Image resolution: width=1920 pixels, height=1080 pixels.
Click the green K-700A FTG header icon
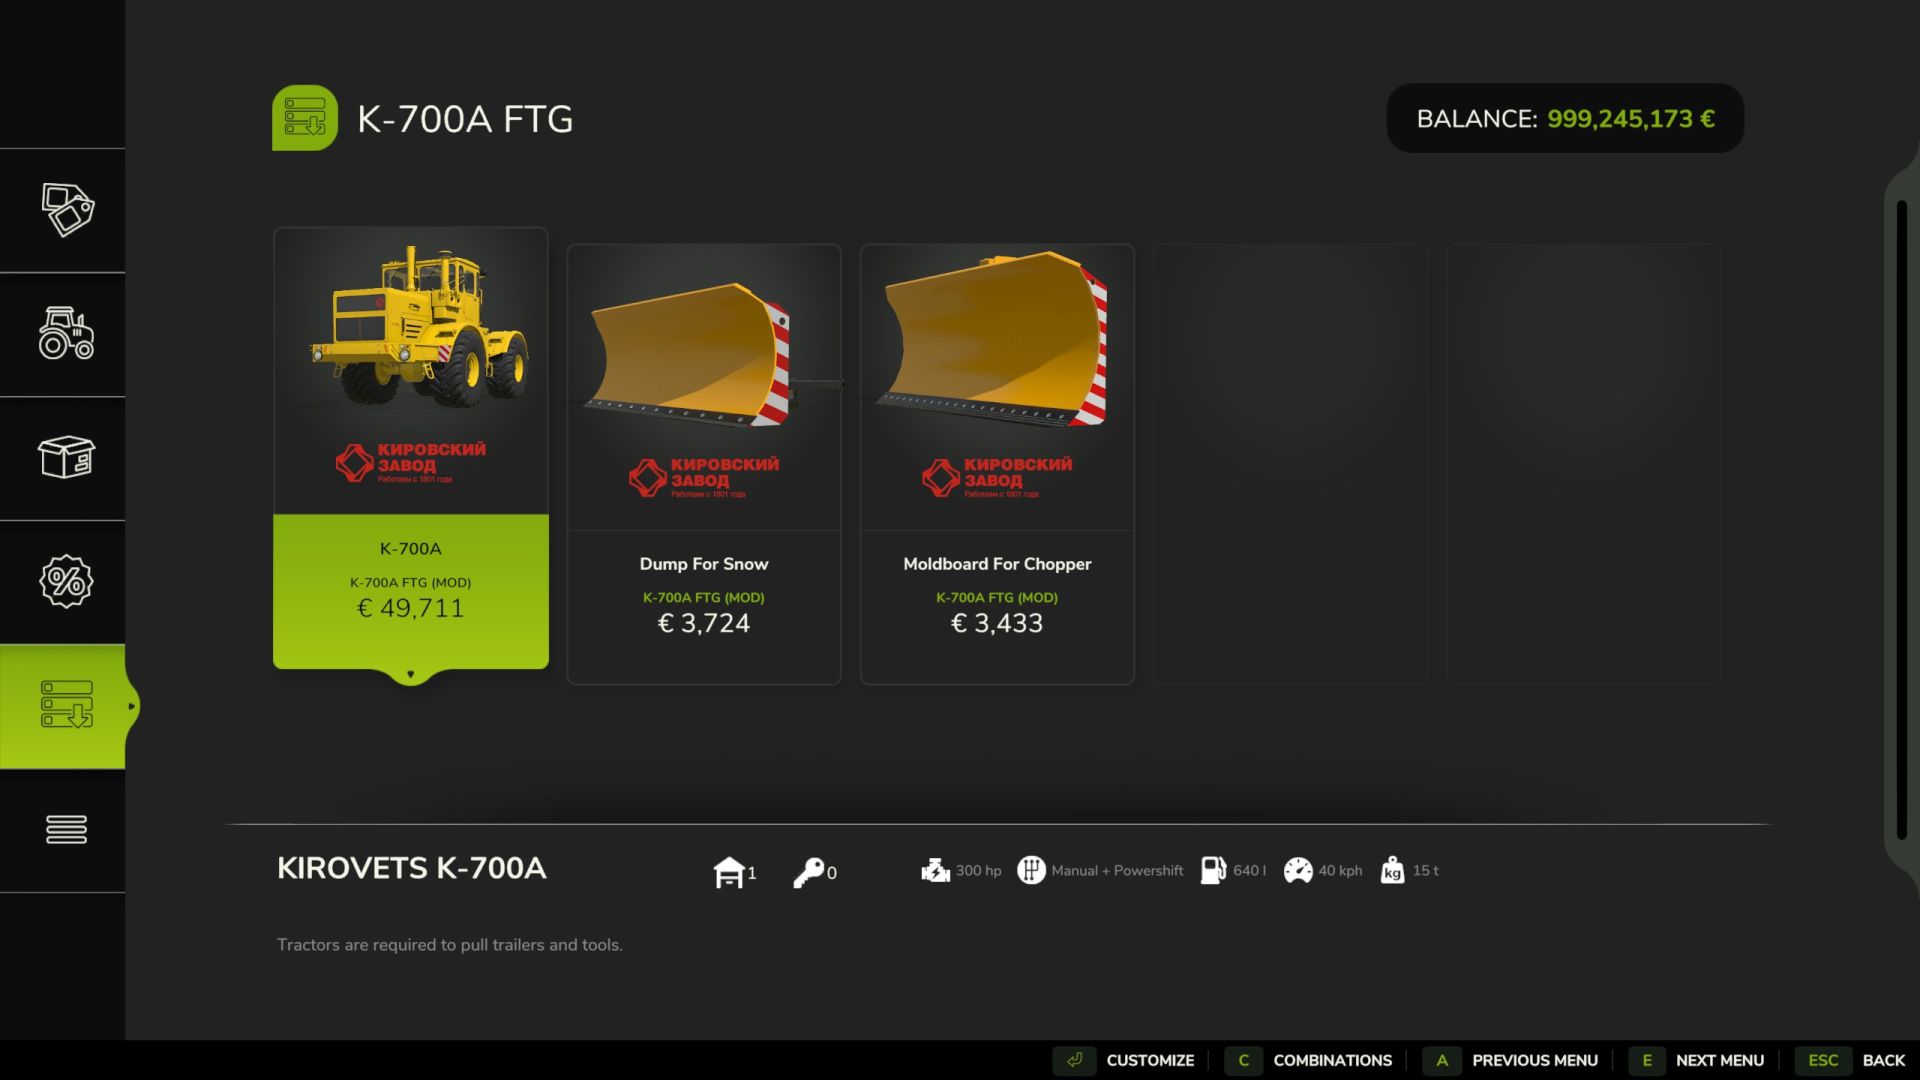(305, 118)
